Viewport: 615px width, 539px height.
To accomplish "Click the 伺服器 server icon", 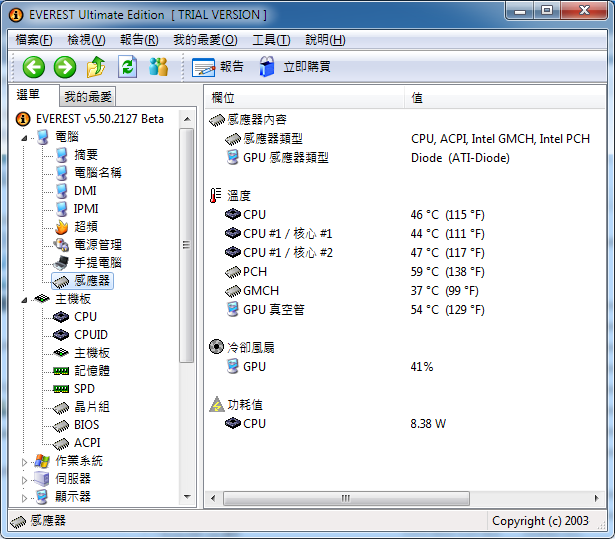I will (x=42, y=479).
